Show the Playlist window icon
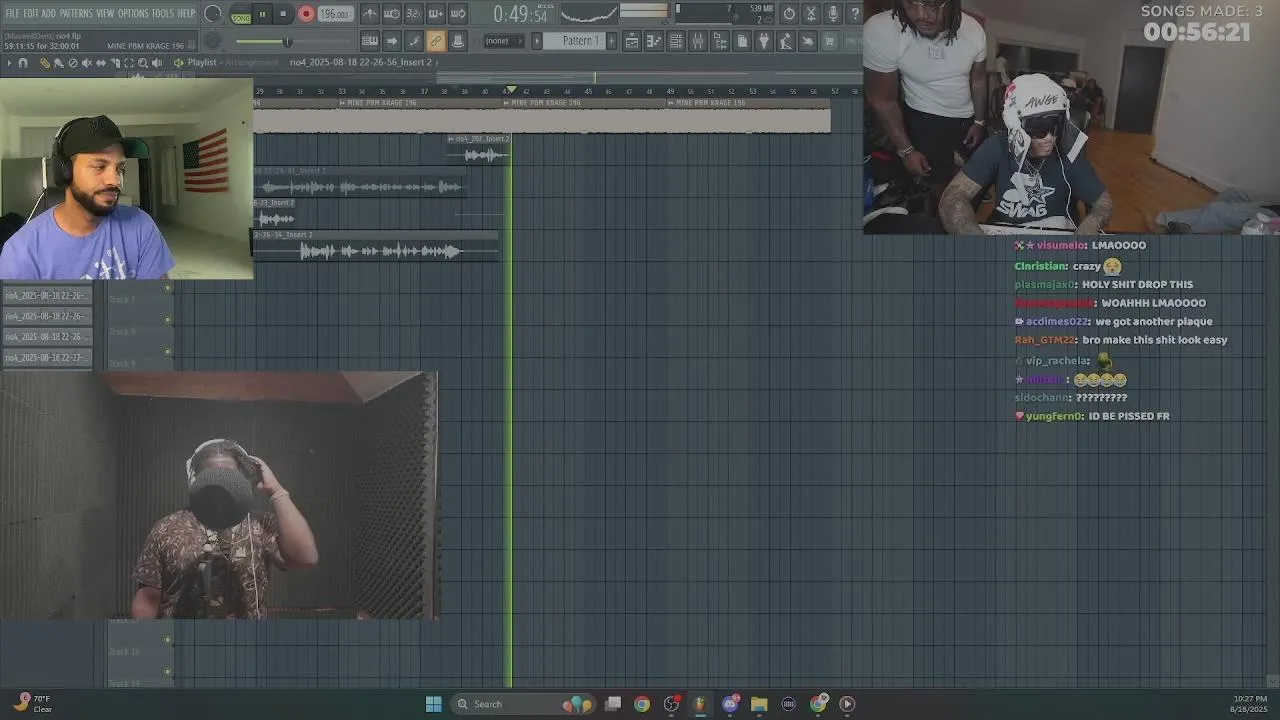The width and height of the screenshot is (1280, 720). [x=632, y=41]
